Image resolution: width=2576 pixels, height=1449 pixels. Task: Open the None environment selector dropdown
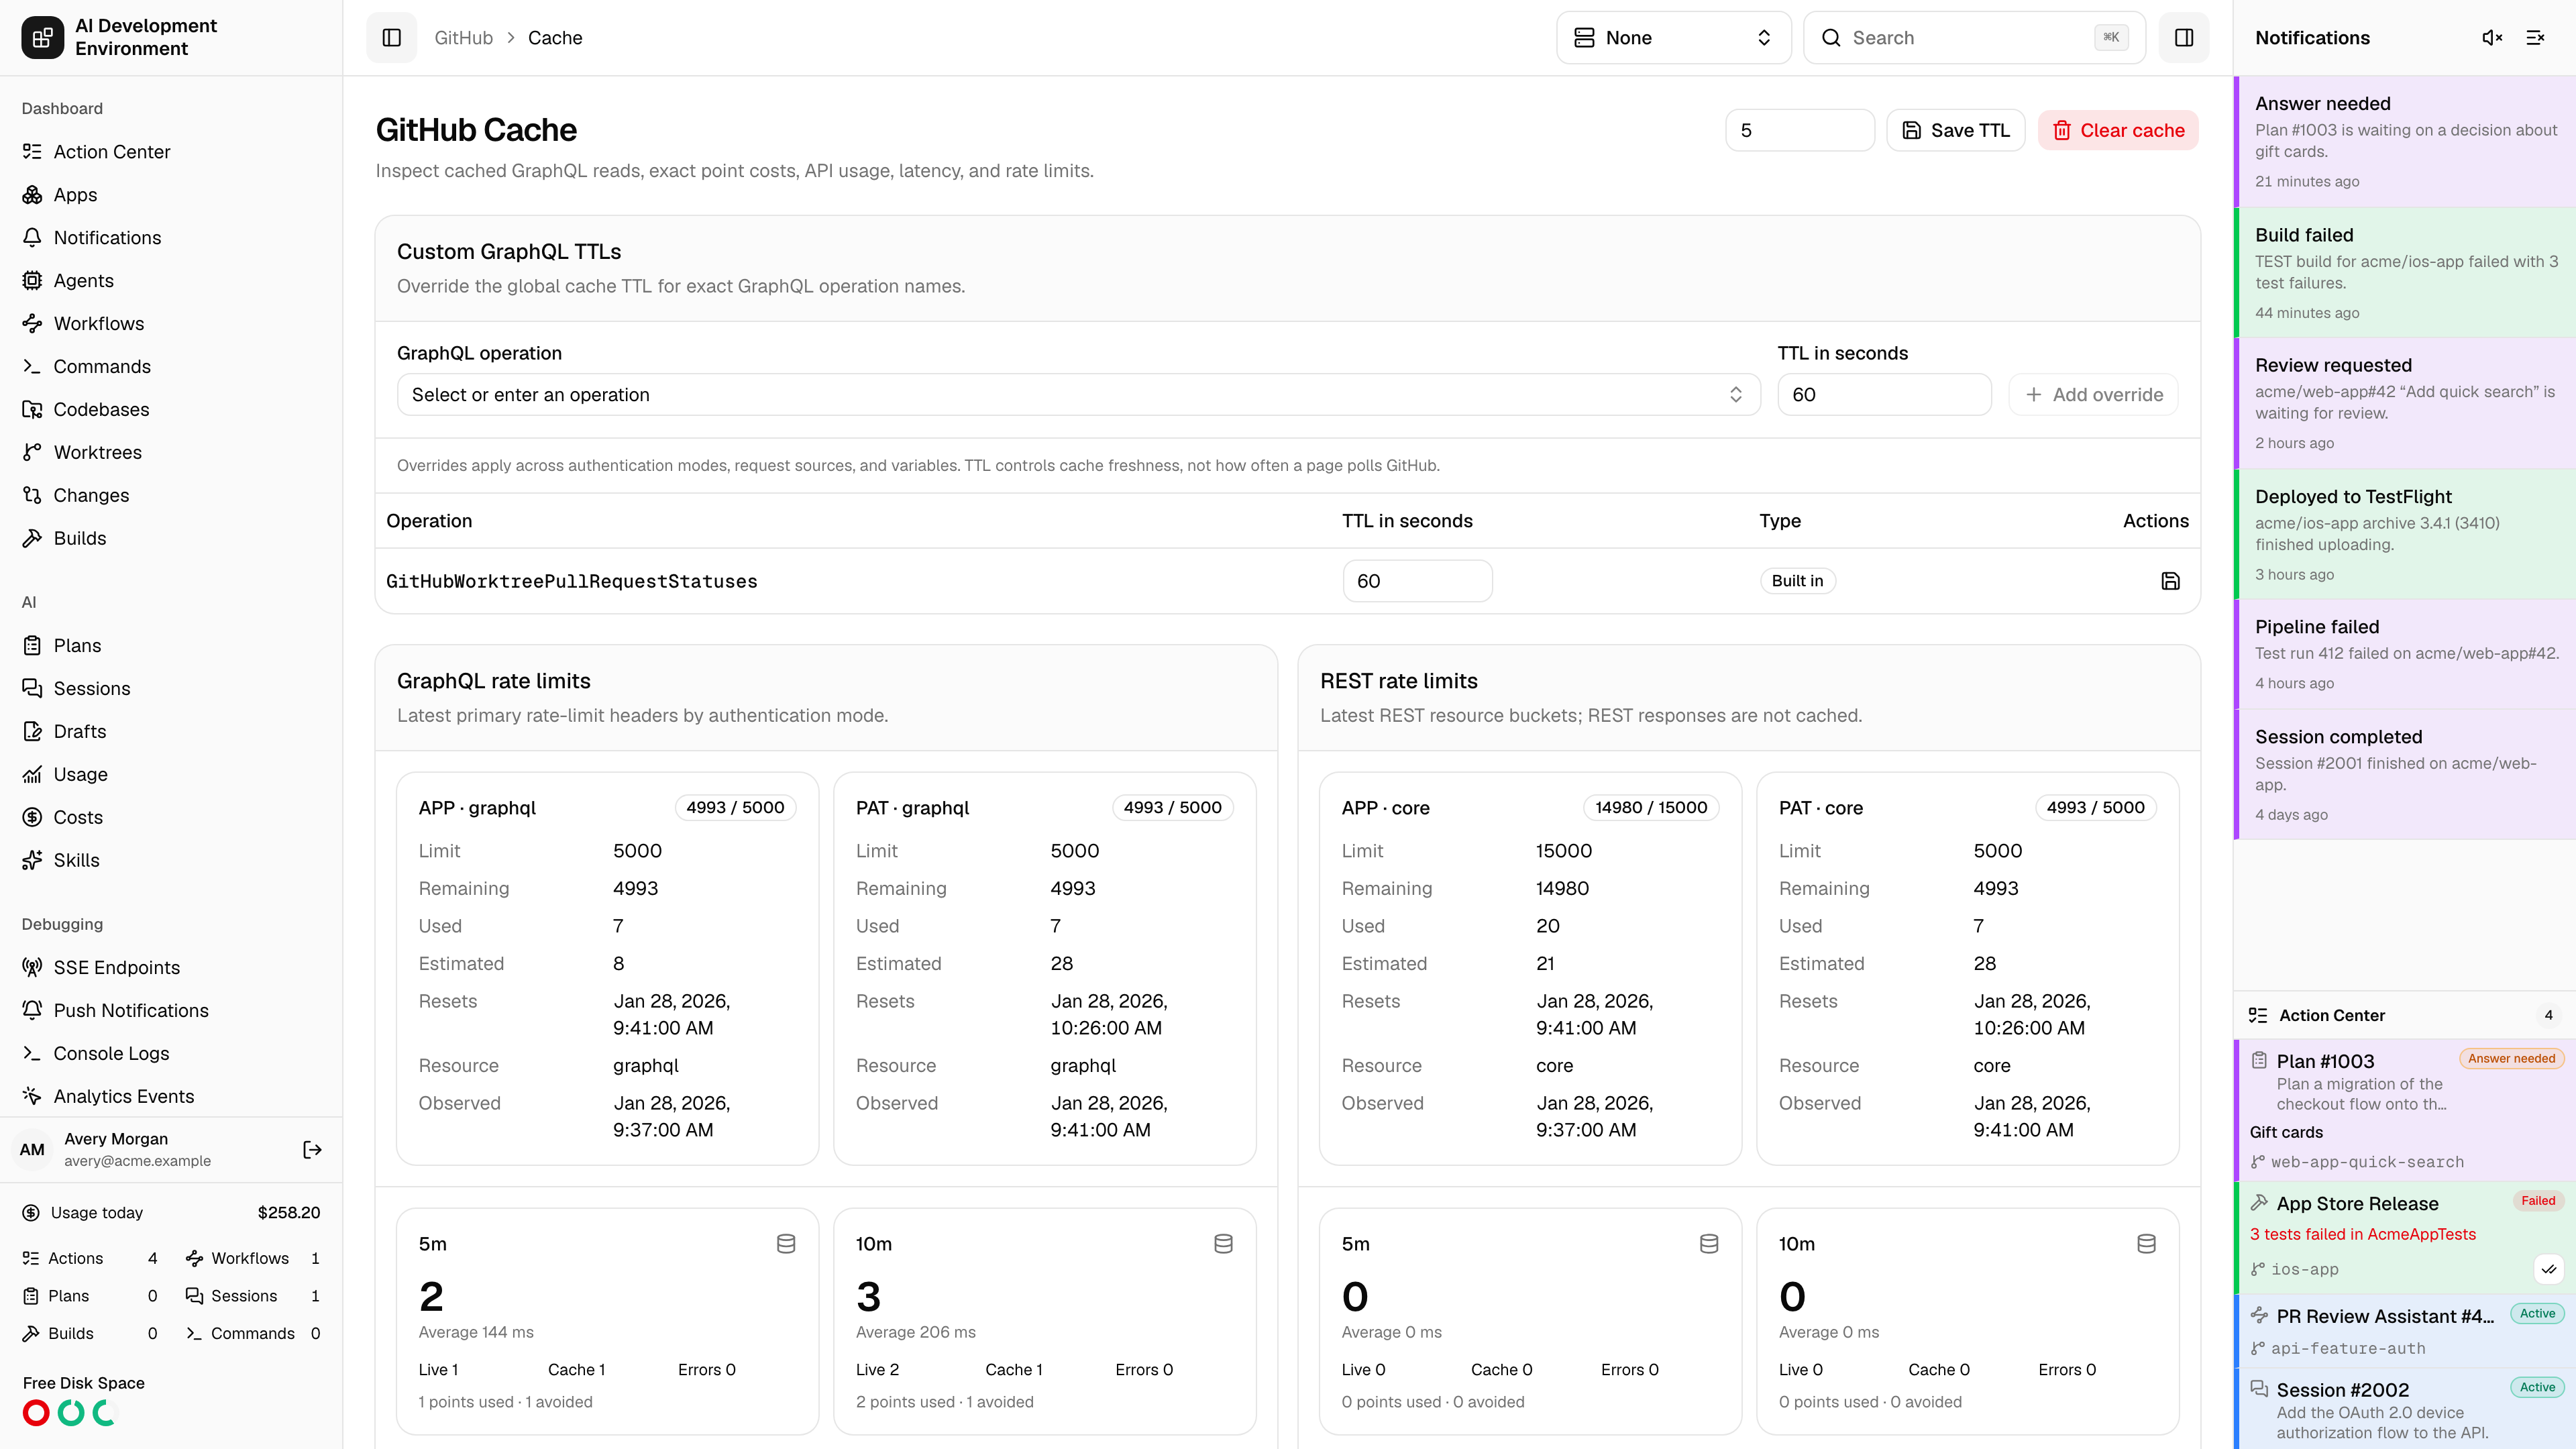[1673, 38]
